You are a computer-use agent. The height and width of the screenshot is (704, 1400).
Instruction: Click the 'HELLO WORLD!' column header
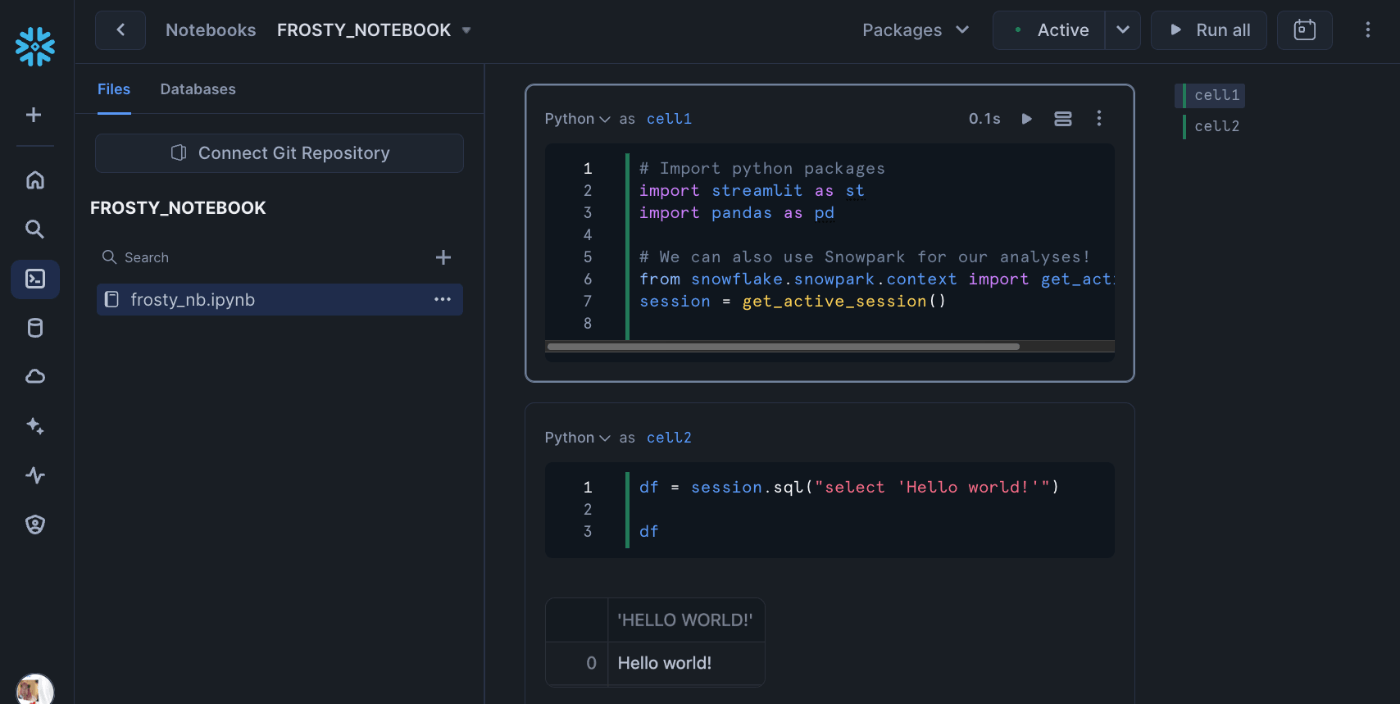pos(685,620)
